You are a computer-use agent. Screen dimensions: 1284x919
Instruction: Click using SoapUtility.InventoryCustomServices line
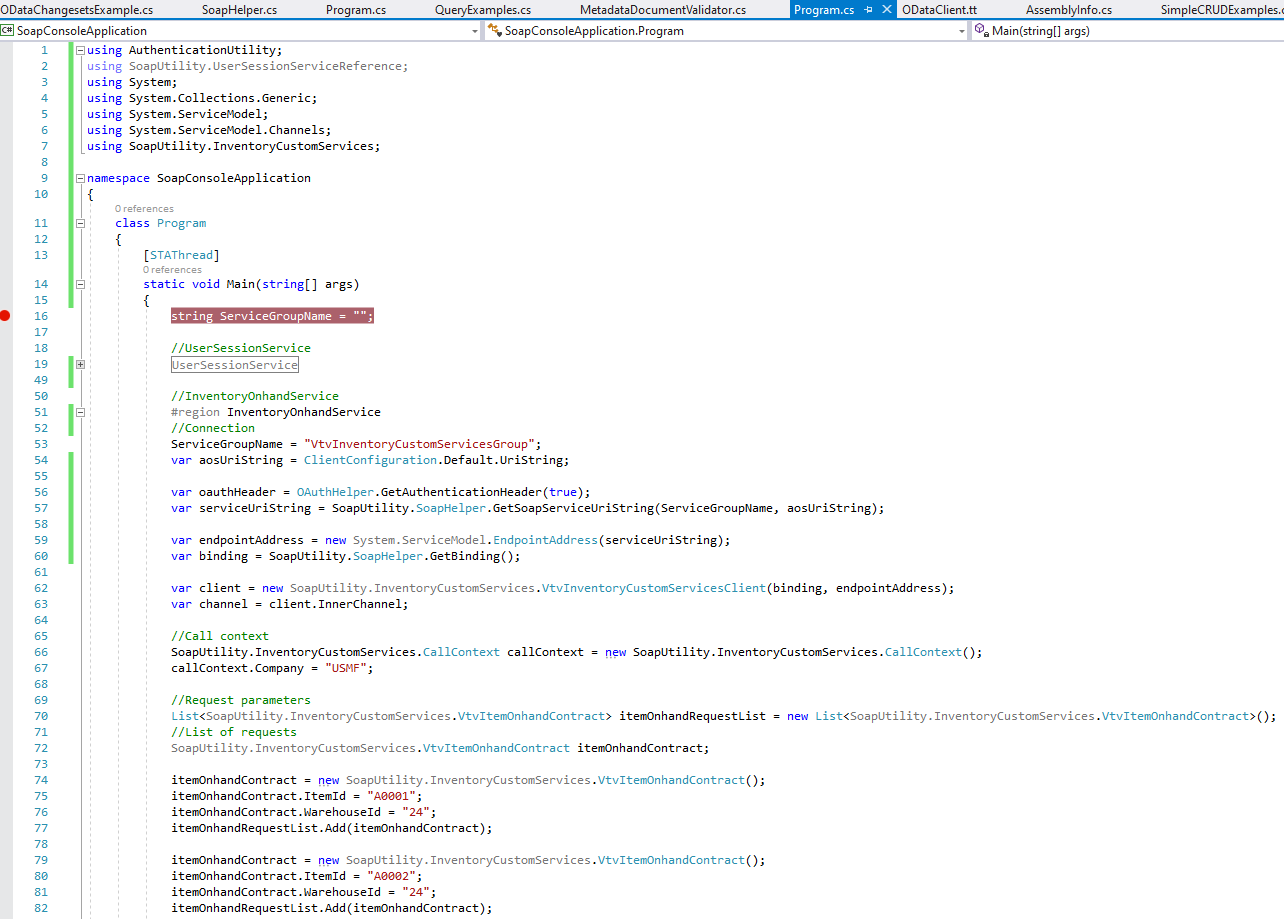click(234, 146)
